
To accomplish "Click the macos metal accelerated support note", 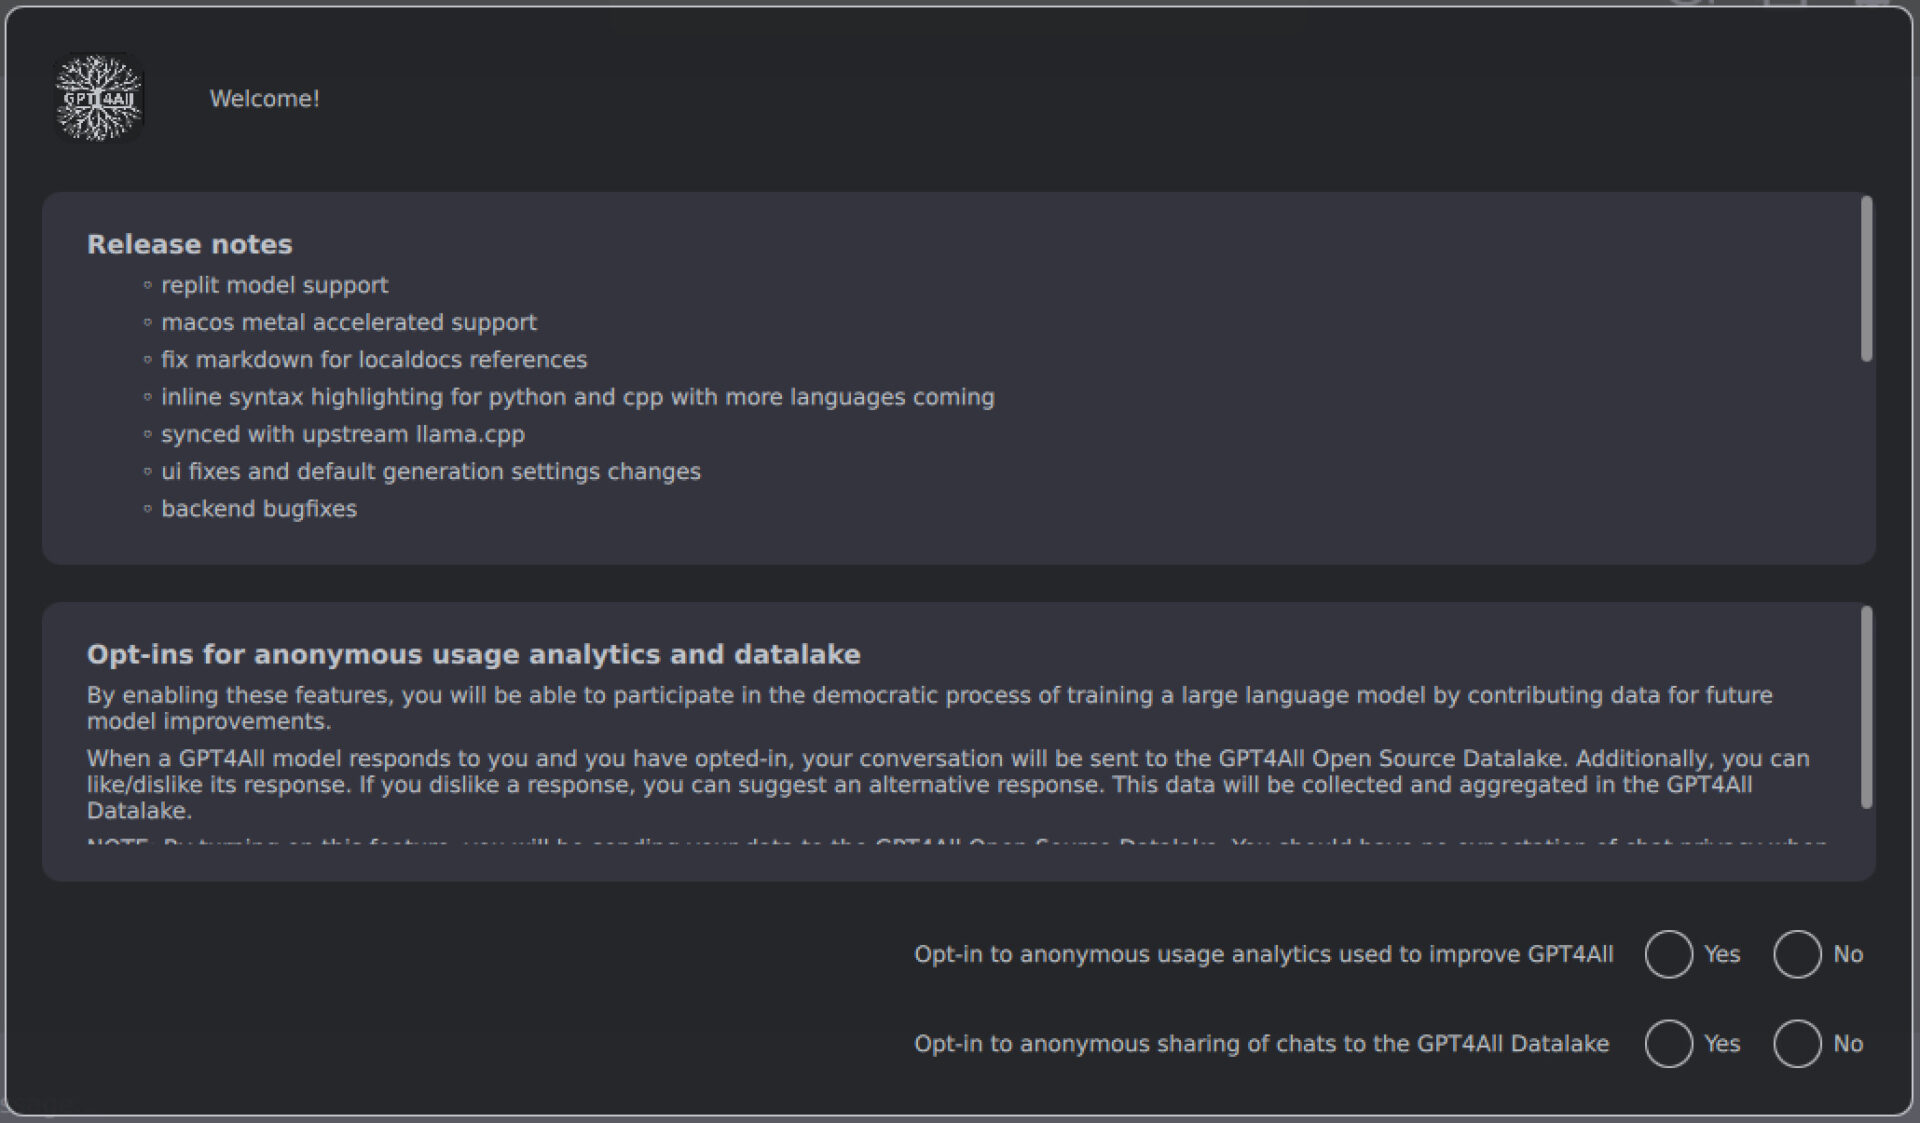I will [349, 322].
